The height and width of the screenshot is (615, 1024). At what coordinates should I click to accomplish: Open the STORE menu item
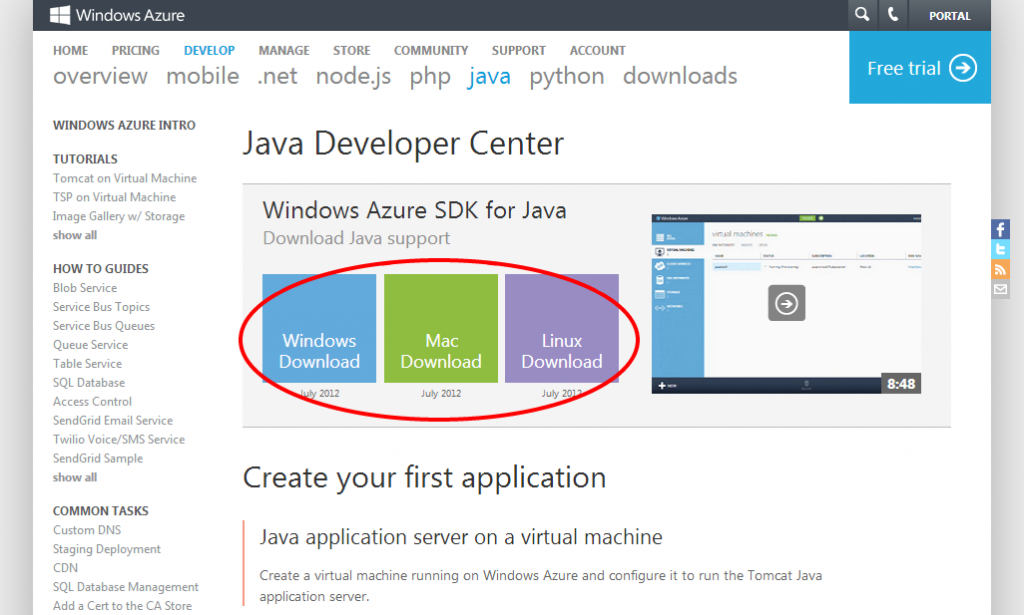[x=351, y=50]
